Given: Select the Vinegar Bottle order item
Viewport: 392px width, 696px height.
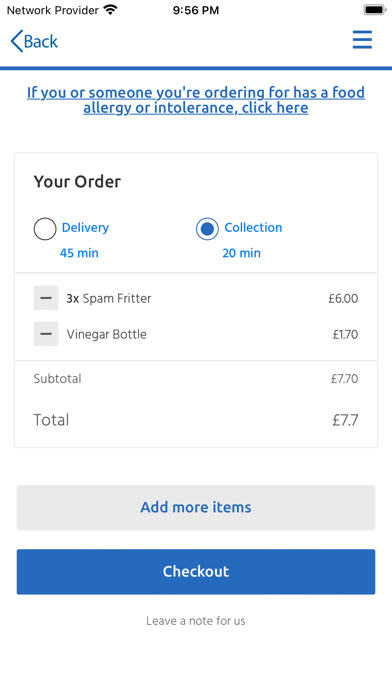Looking at the screenshot, I should pyautogui.click(x=107, y=334).
